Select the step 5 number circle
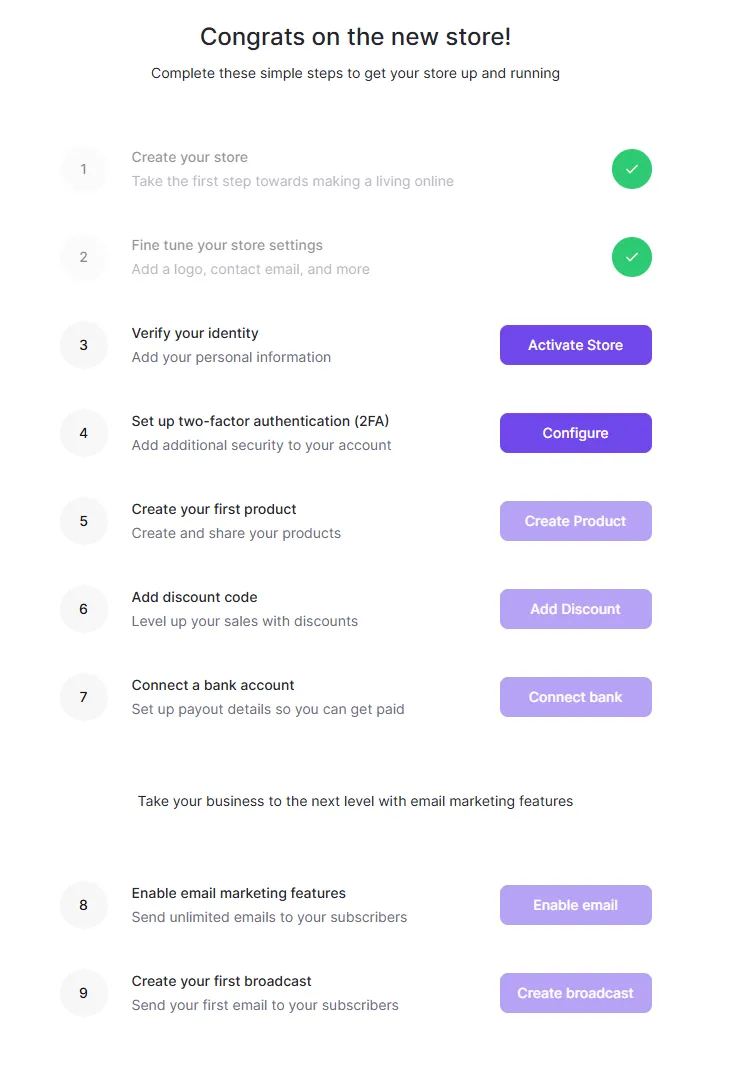754x1073 pixels. point(83,521)
